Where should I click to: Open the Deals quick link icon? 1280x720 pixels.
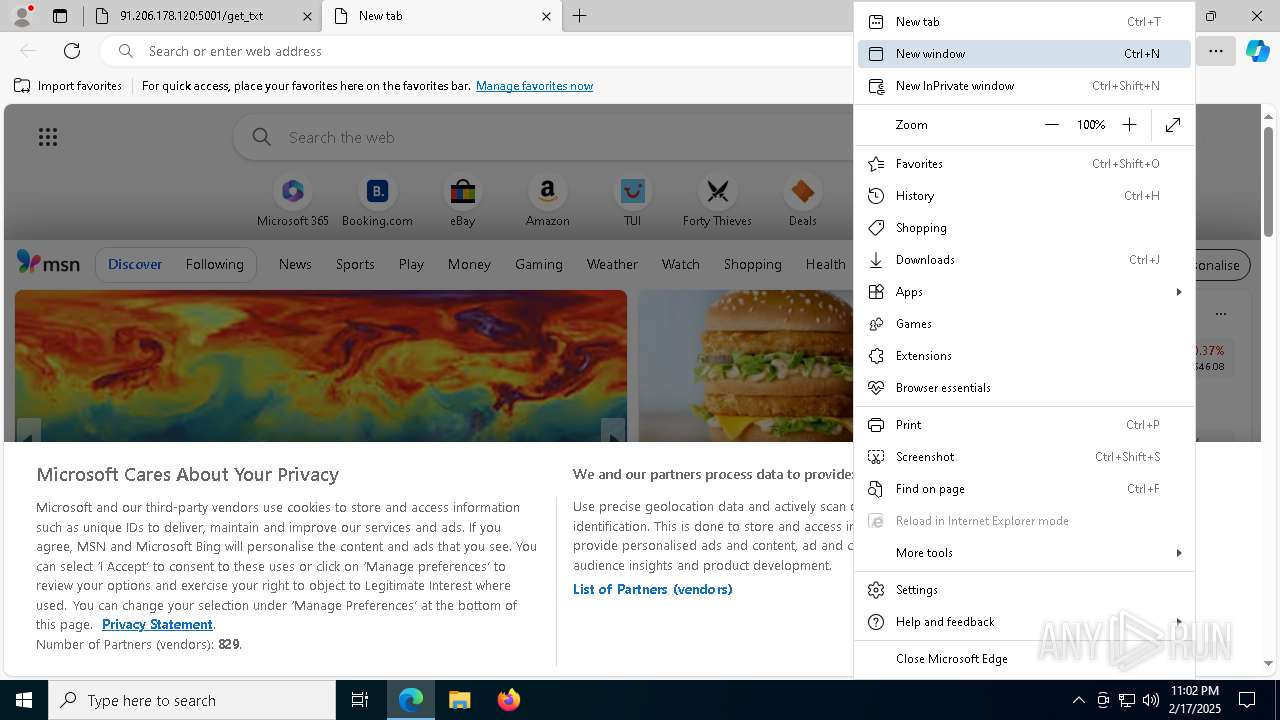click(x=802, y=191)
